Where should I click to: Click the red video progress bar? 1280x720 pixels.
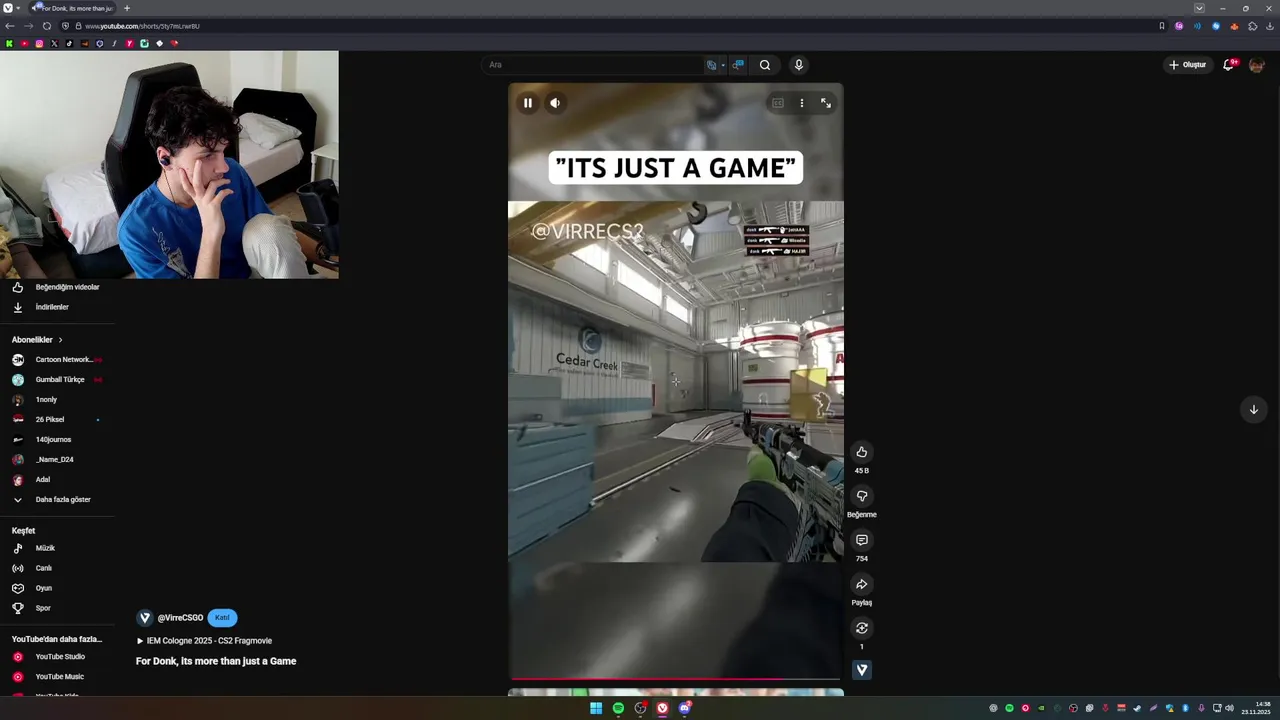coord(676,679)
